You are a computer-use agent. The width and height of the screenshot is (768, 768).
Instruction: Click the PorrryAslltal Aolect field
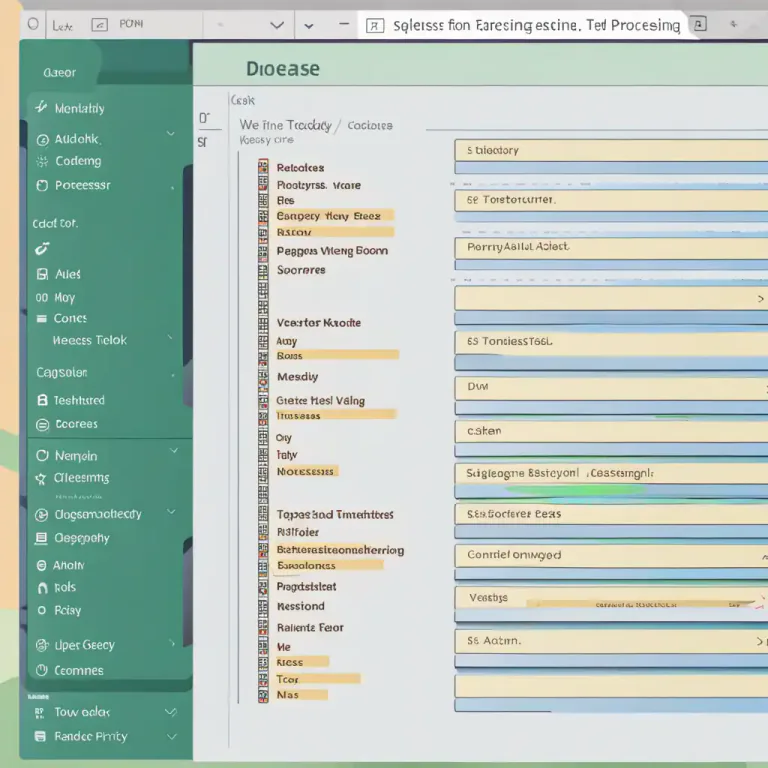tap(611, 248)
